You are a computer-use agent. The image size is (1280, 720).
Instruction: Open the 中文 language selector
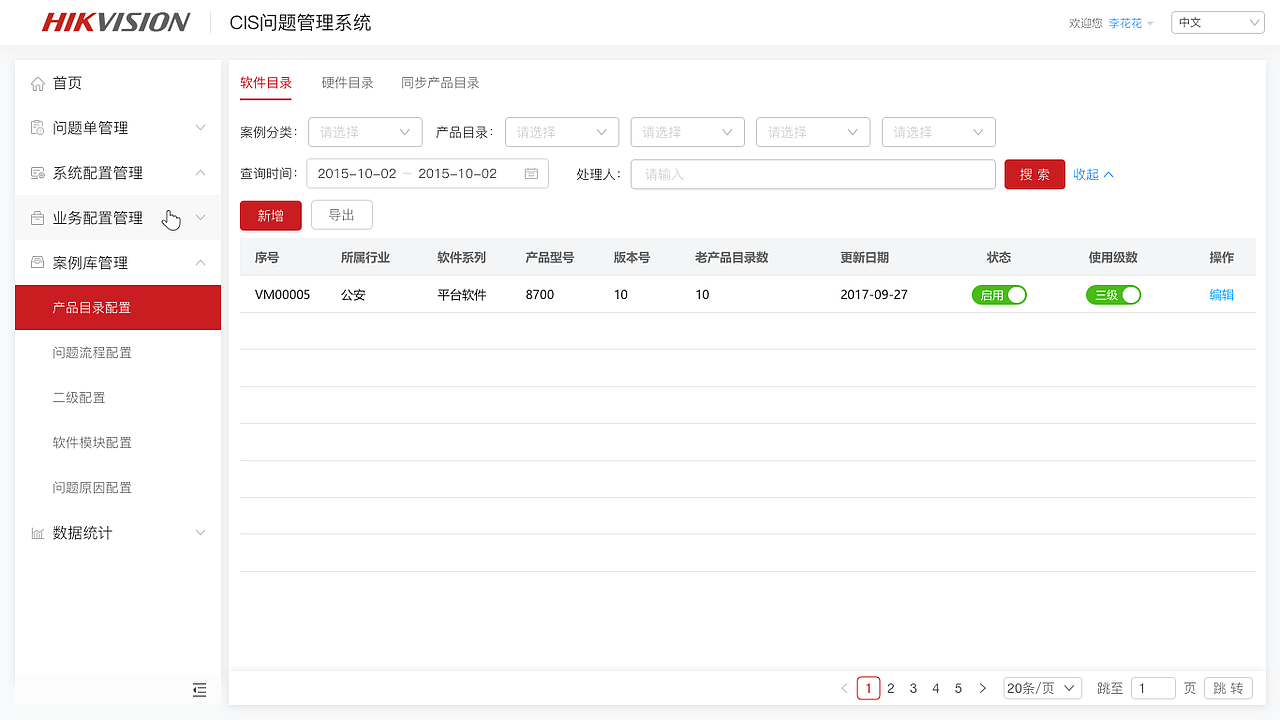[x=1217, y=21]
